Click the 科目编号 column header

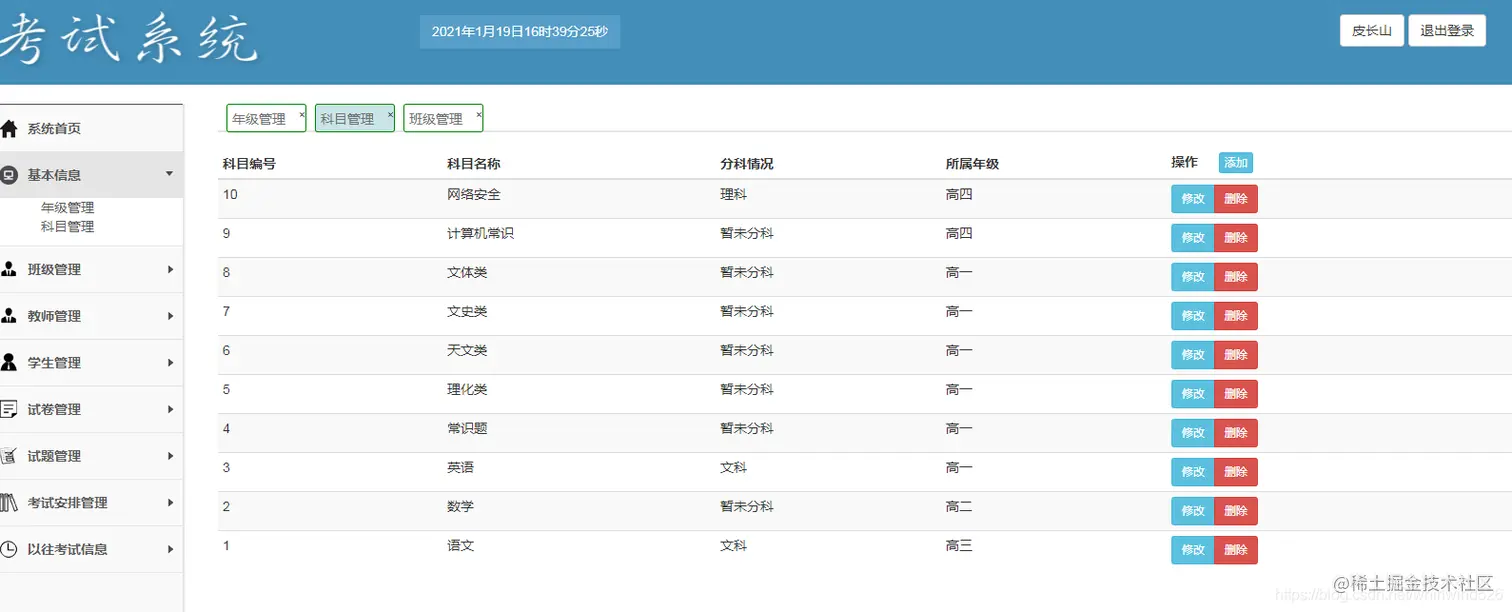coord(249,164)
